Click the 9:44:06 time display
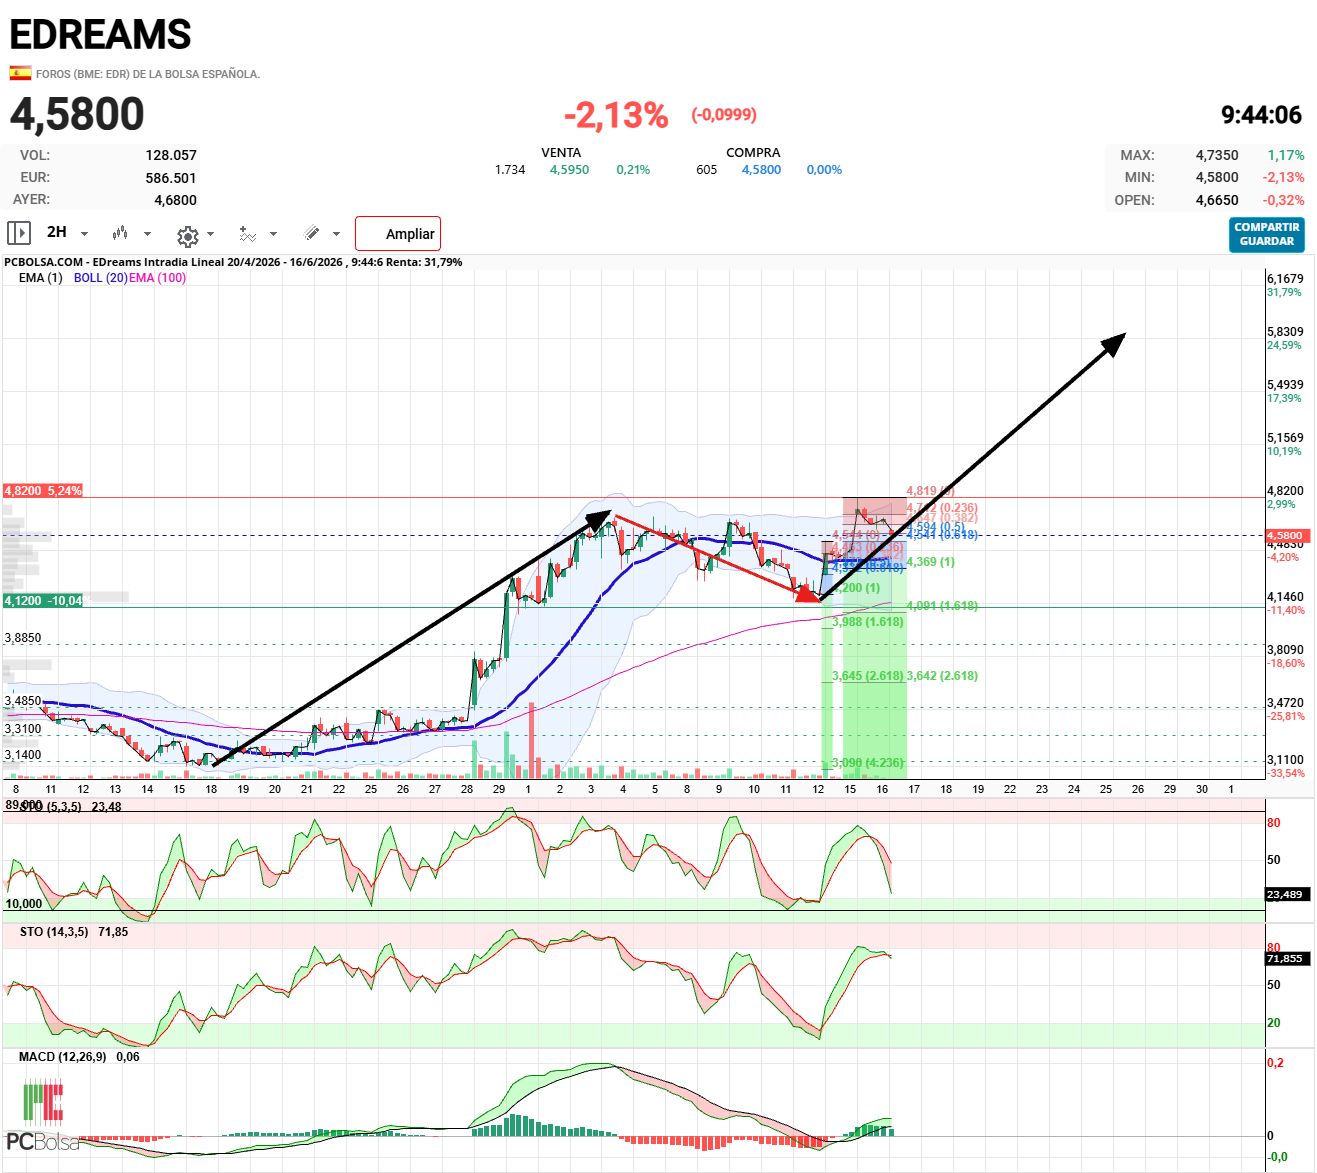Screen dimensions: 1317x1173 click(x=1261, y=115)
